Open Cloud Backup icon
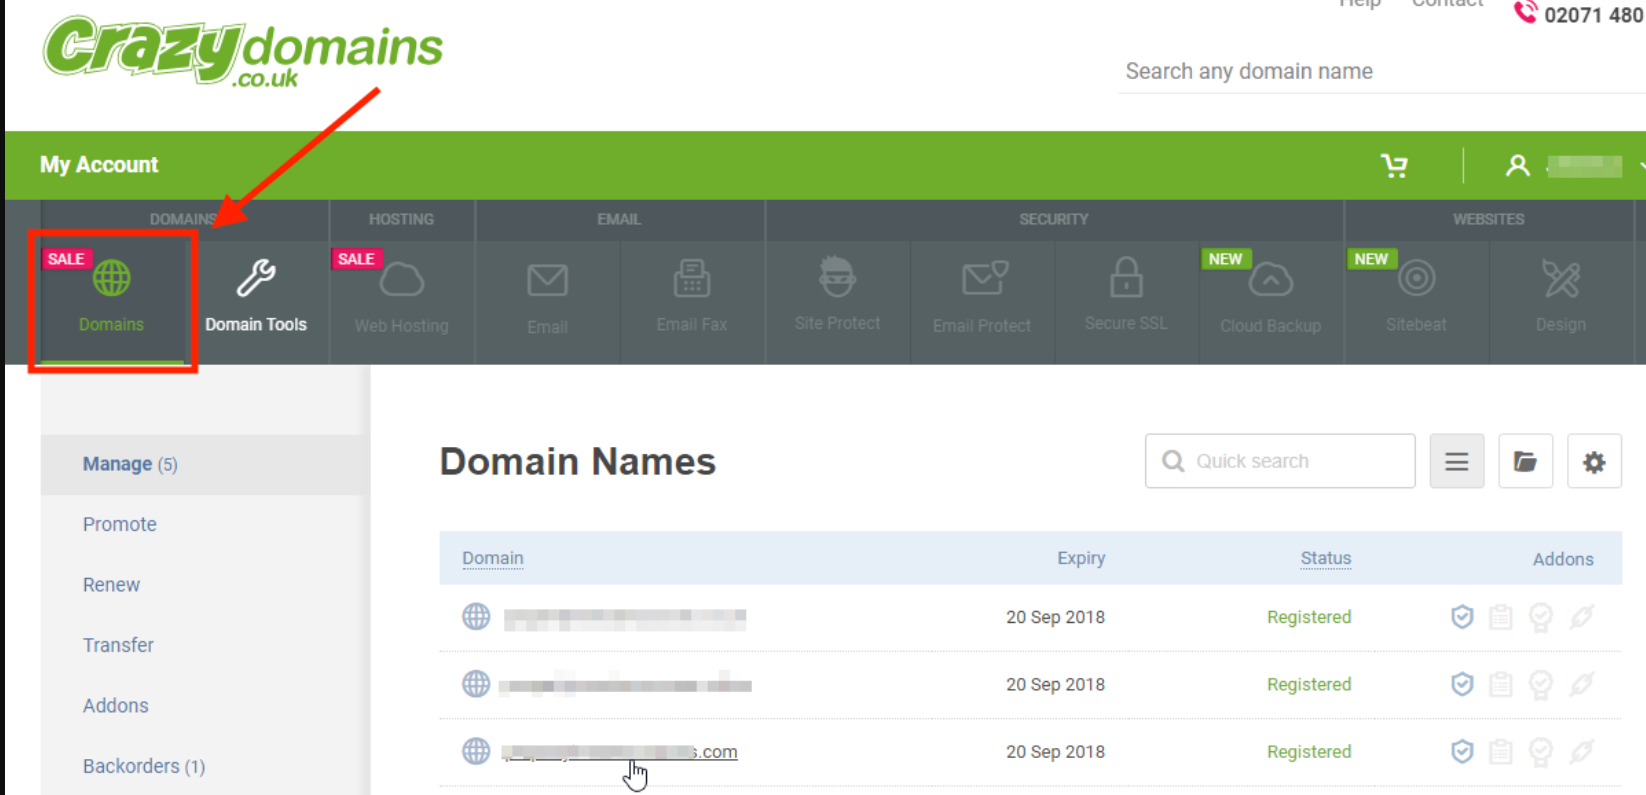 tap(1271, 280)
